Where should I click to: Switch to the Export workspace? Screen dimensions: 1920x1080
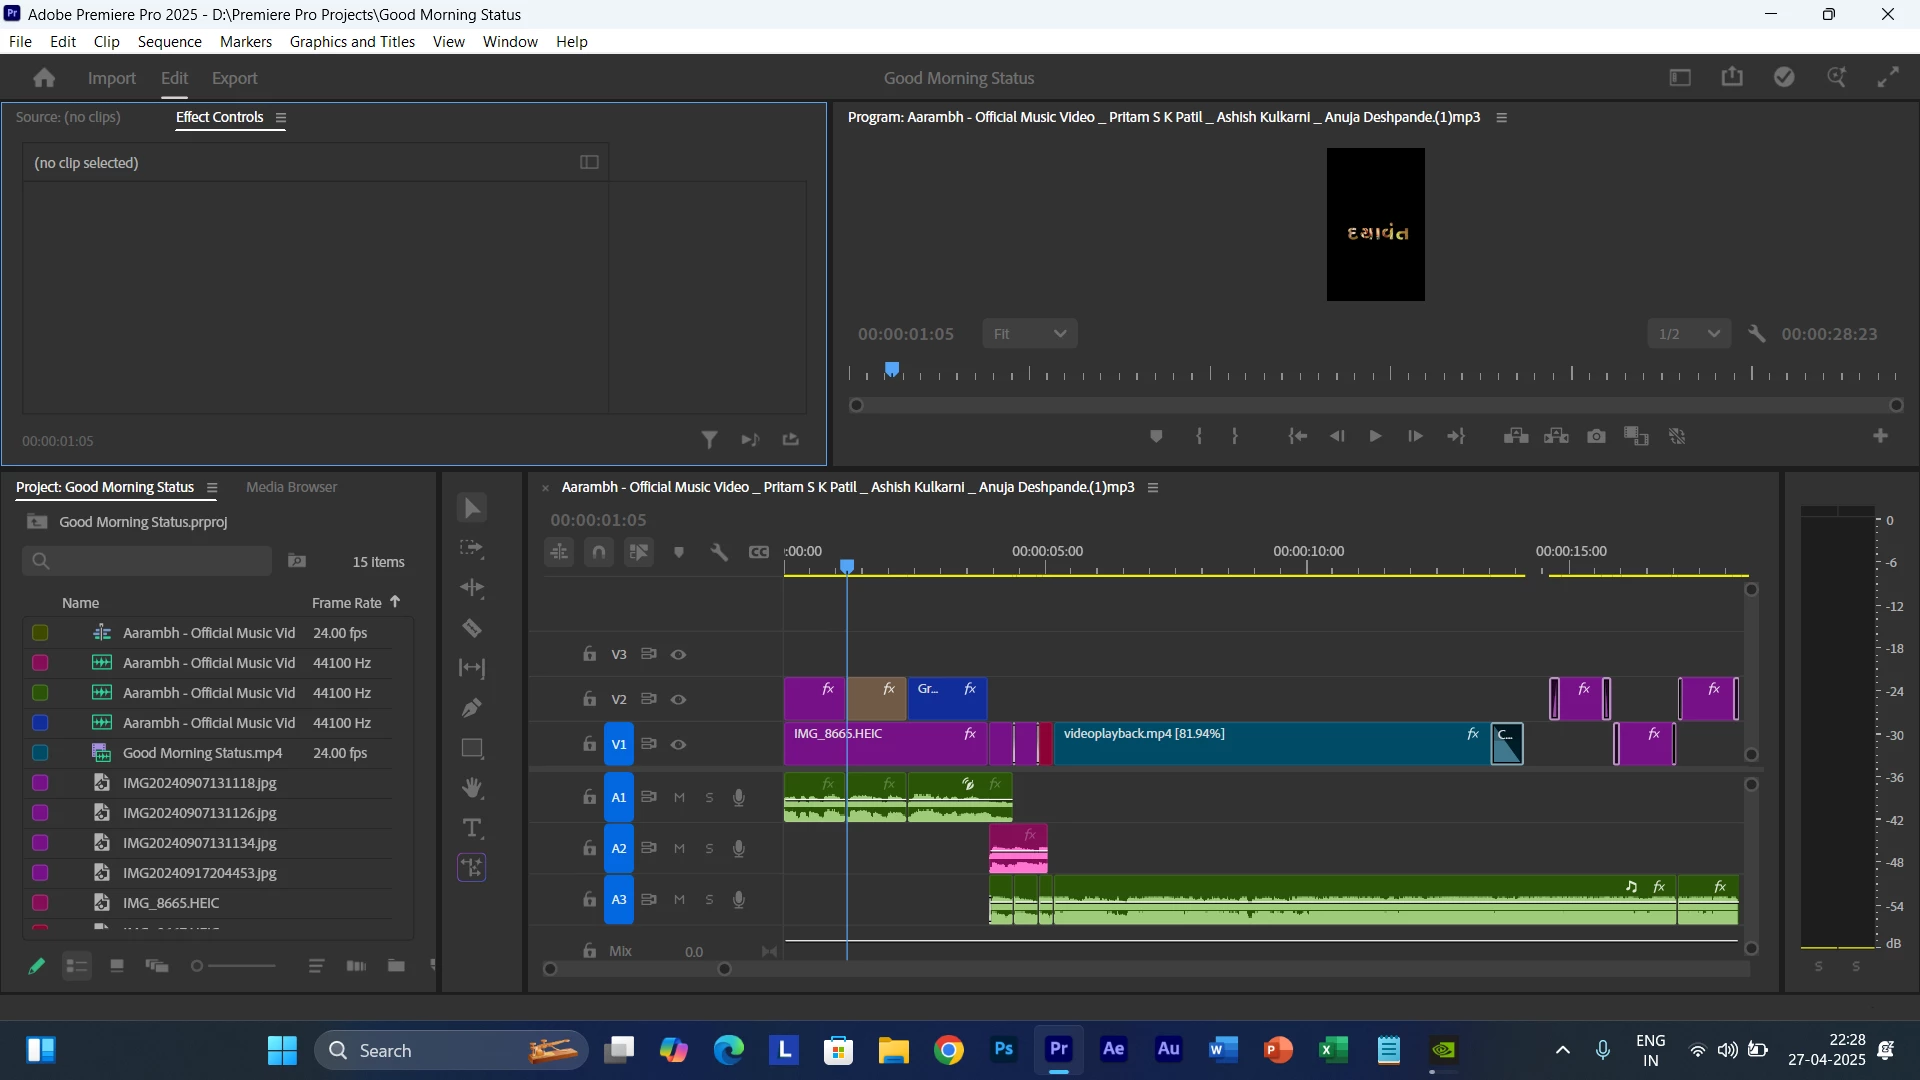tap(234, 78)
